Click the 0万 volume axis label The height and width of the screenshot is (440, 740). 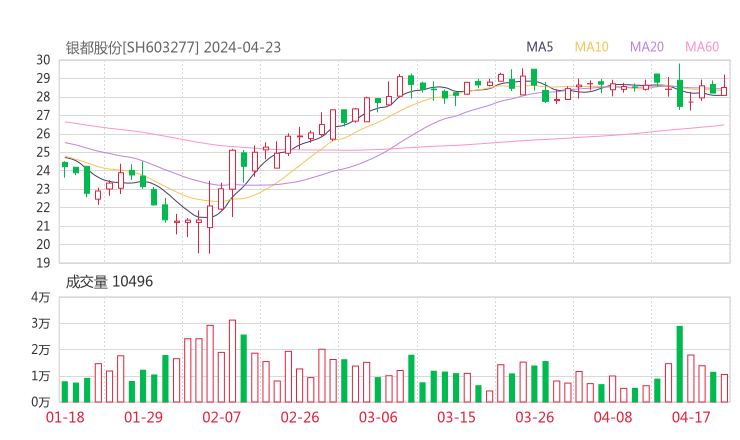41,402
